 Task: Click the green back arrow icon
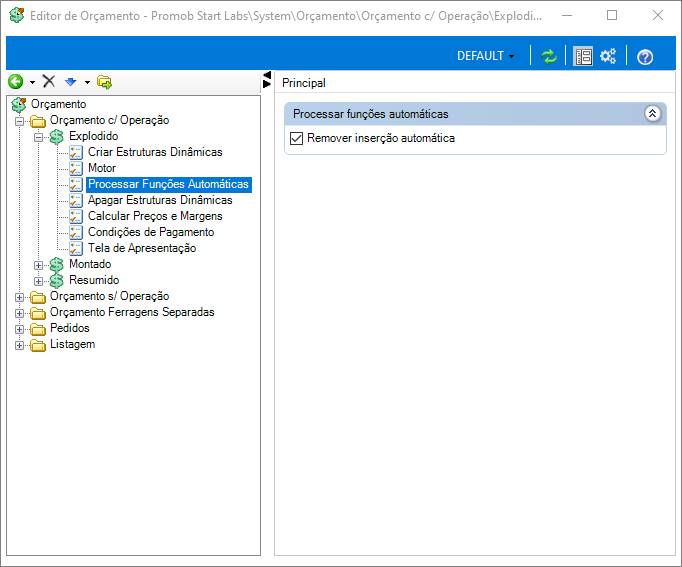point(16,81)
